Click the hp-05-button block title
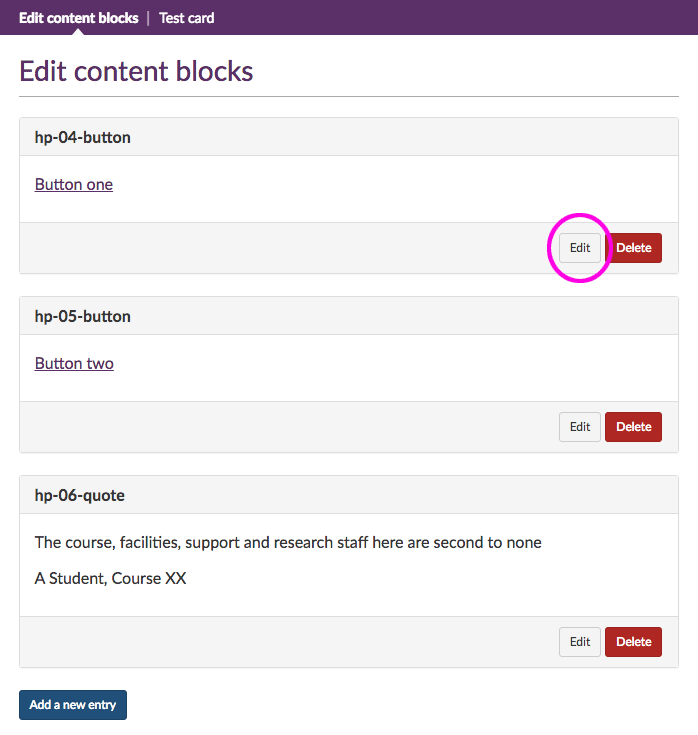The height and width of the screenshot is (735, 698). (x=83, y=316)
